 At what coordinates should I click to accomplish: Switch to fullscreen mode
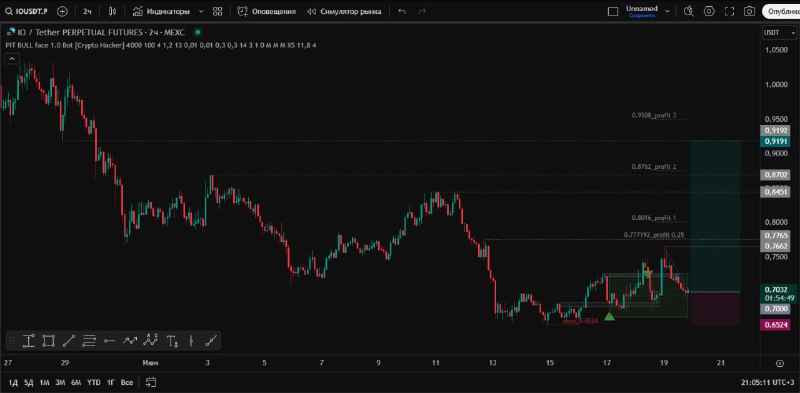[730, 11]
